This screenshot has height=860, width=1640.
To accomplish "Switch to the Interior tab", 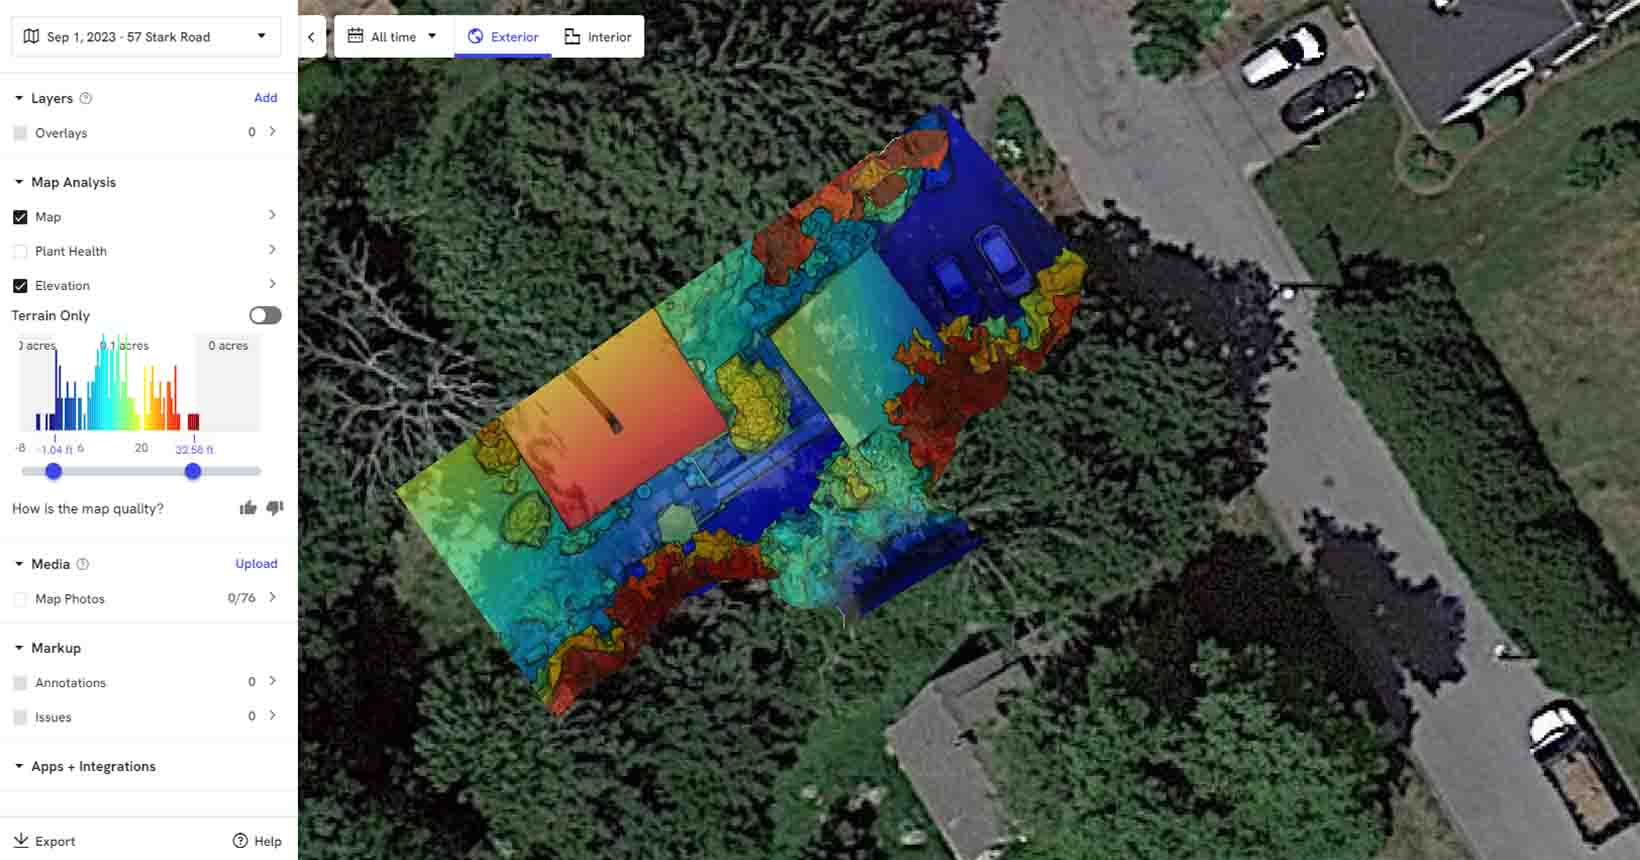I will pyautogui.click(x=598, y=37).
